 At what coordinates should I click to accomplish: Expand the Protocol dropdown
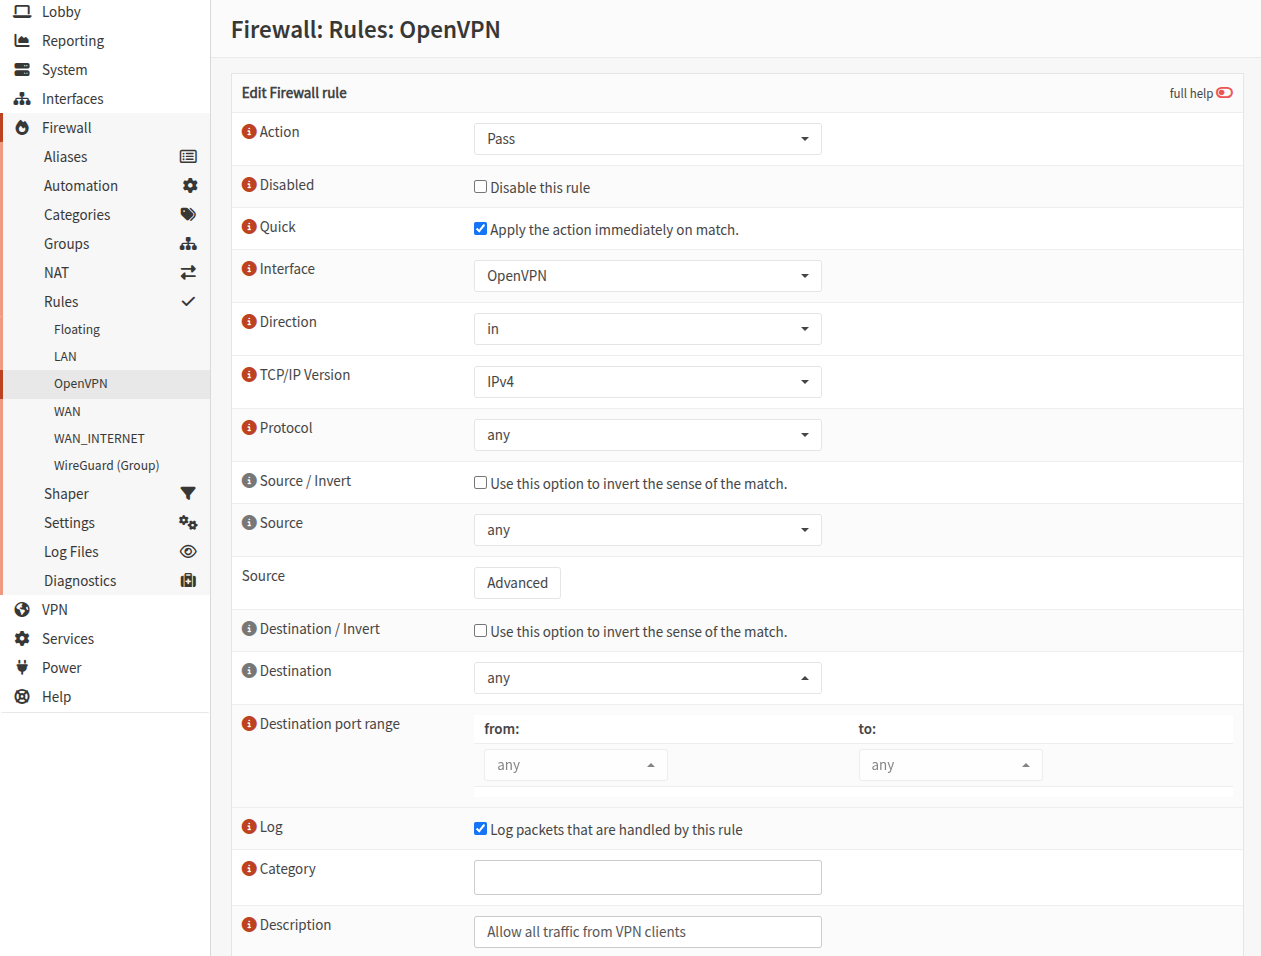(647, 435)
